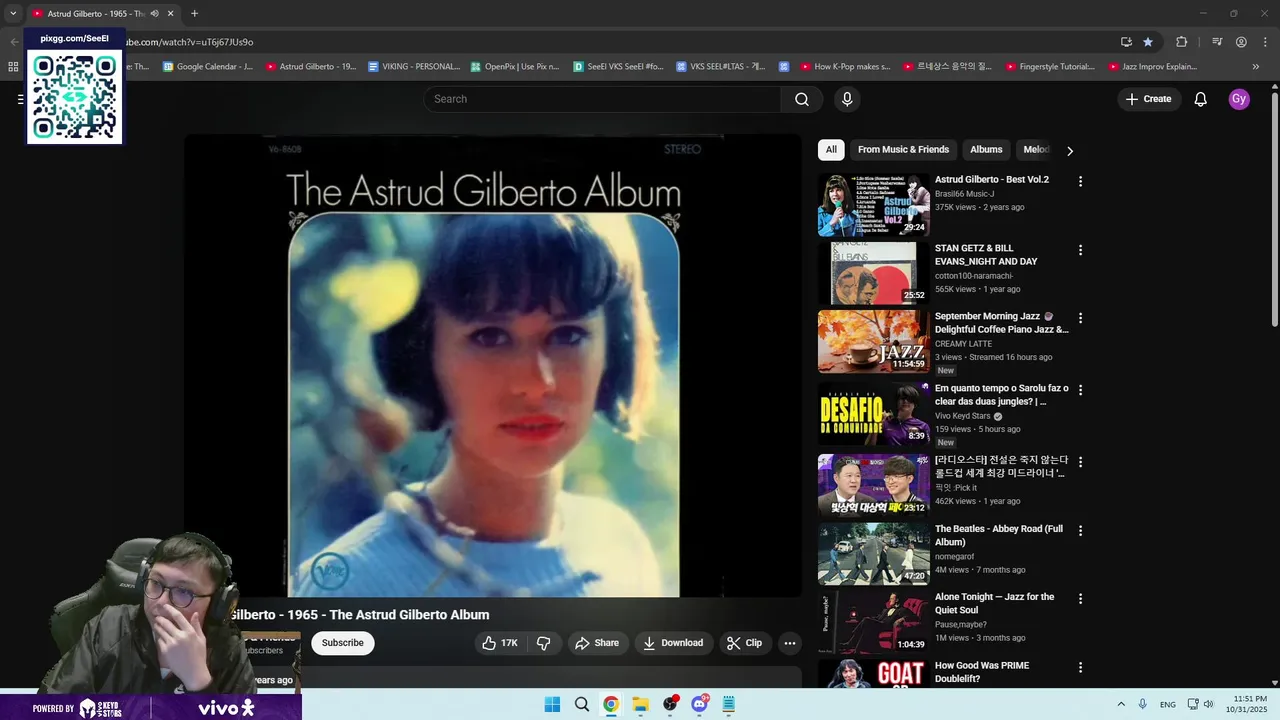Download the video
The height and width of the screenshot is (720, 1280).
[x=673, y=643]
